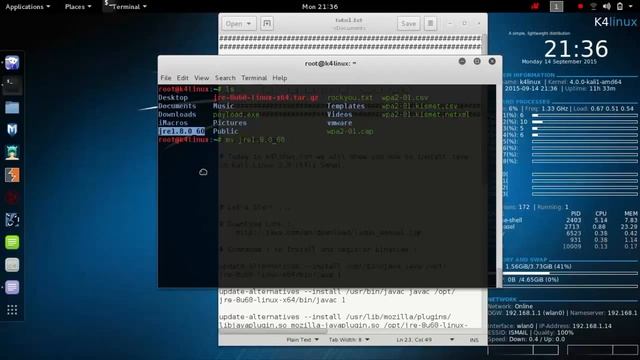Image resolution: width=640 pixels, height=360 pixels.
Task: Click wpa2-01.cap in terminal listing
Action: click(350, 131)
